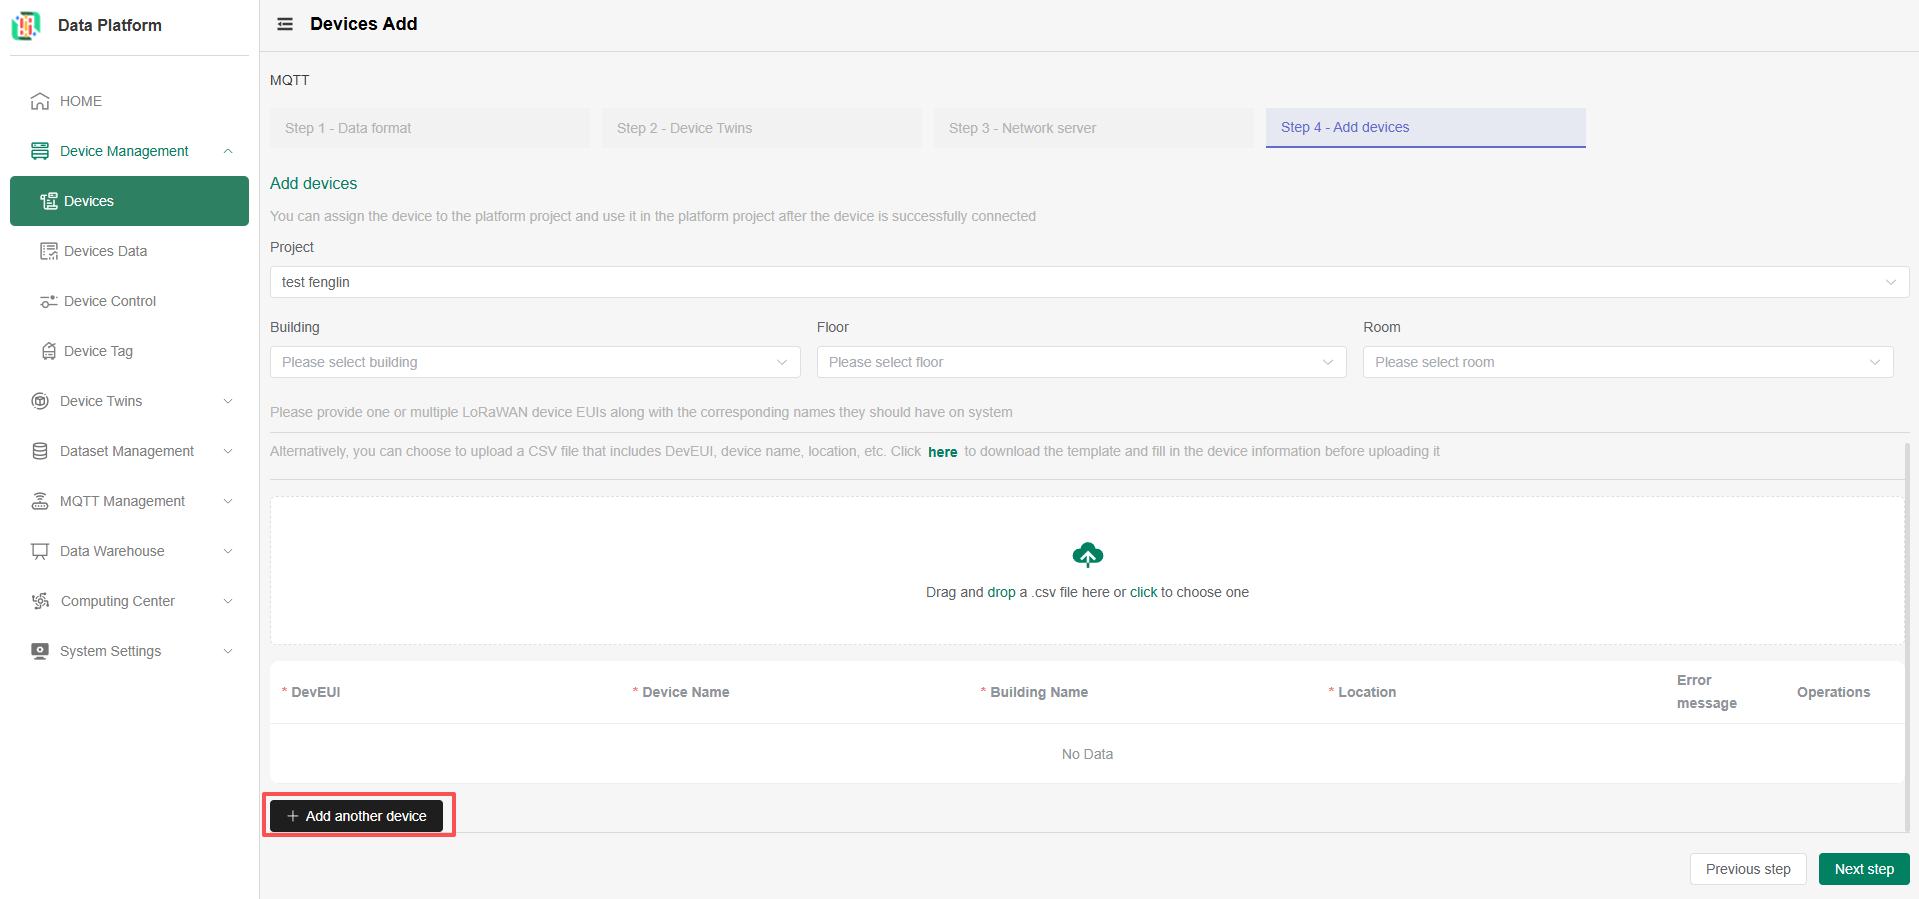The width and height of the screenshot is (1919, 899).
Task: Click the Computing Center icon
Action: tap(40, 601)
